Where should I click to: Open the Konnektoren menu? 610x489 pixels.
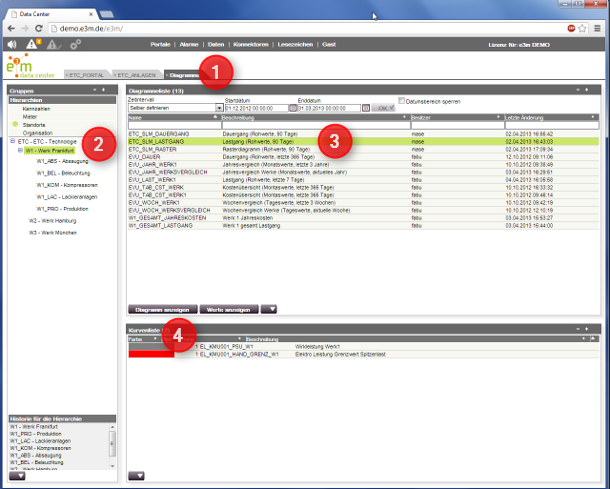pos(251,44)
